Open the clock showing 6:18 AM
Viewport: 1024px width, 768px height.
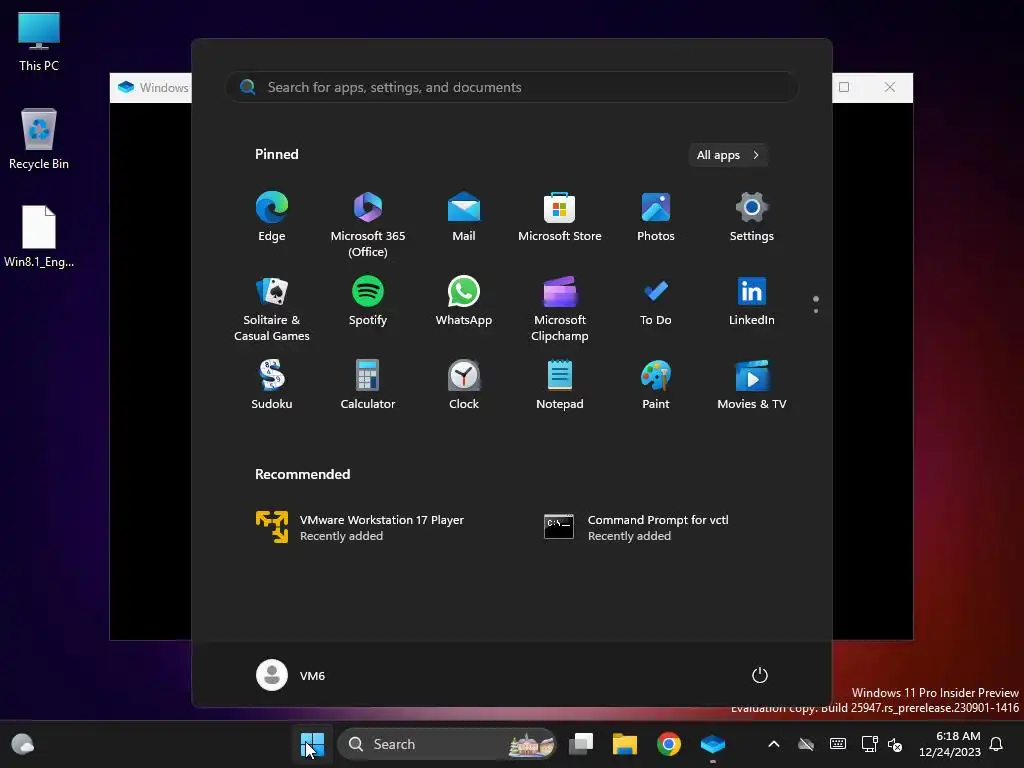950,744
